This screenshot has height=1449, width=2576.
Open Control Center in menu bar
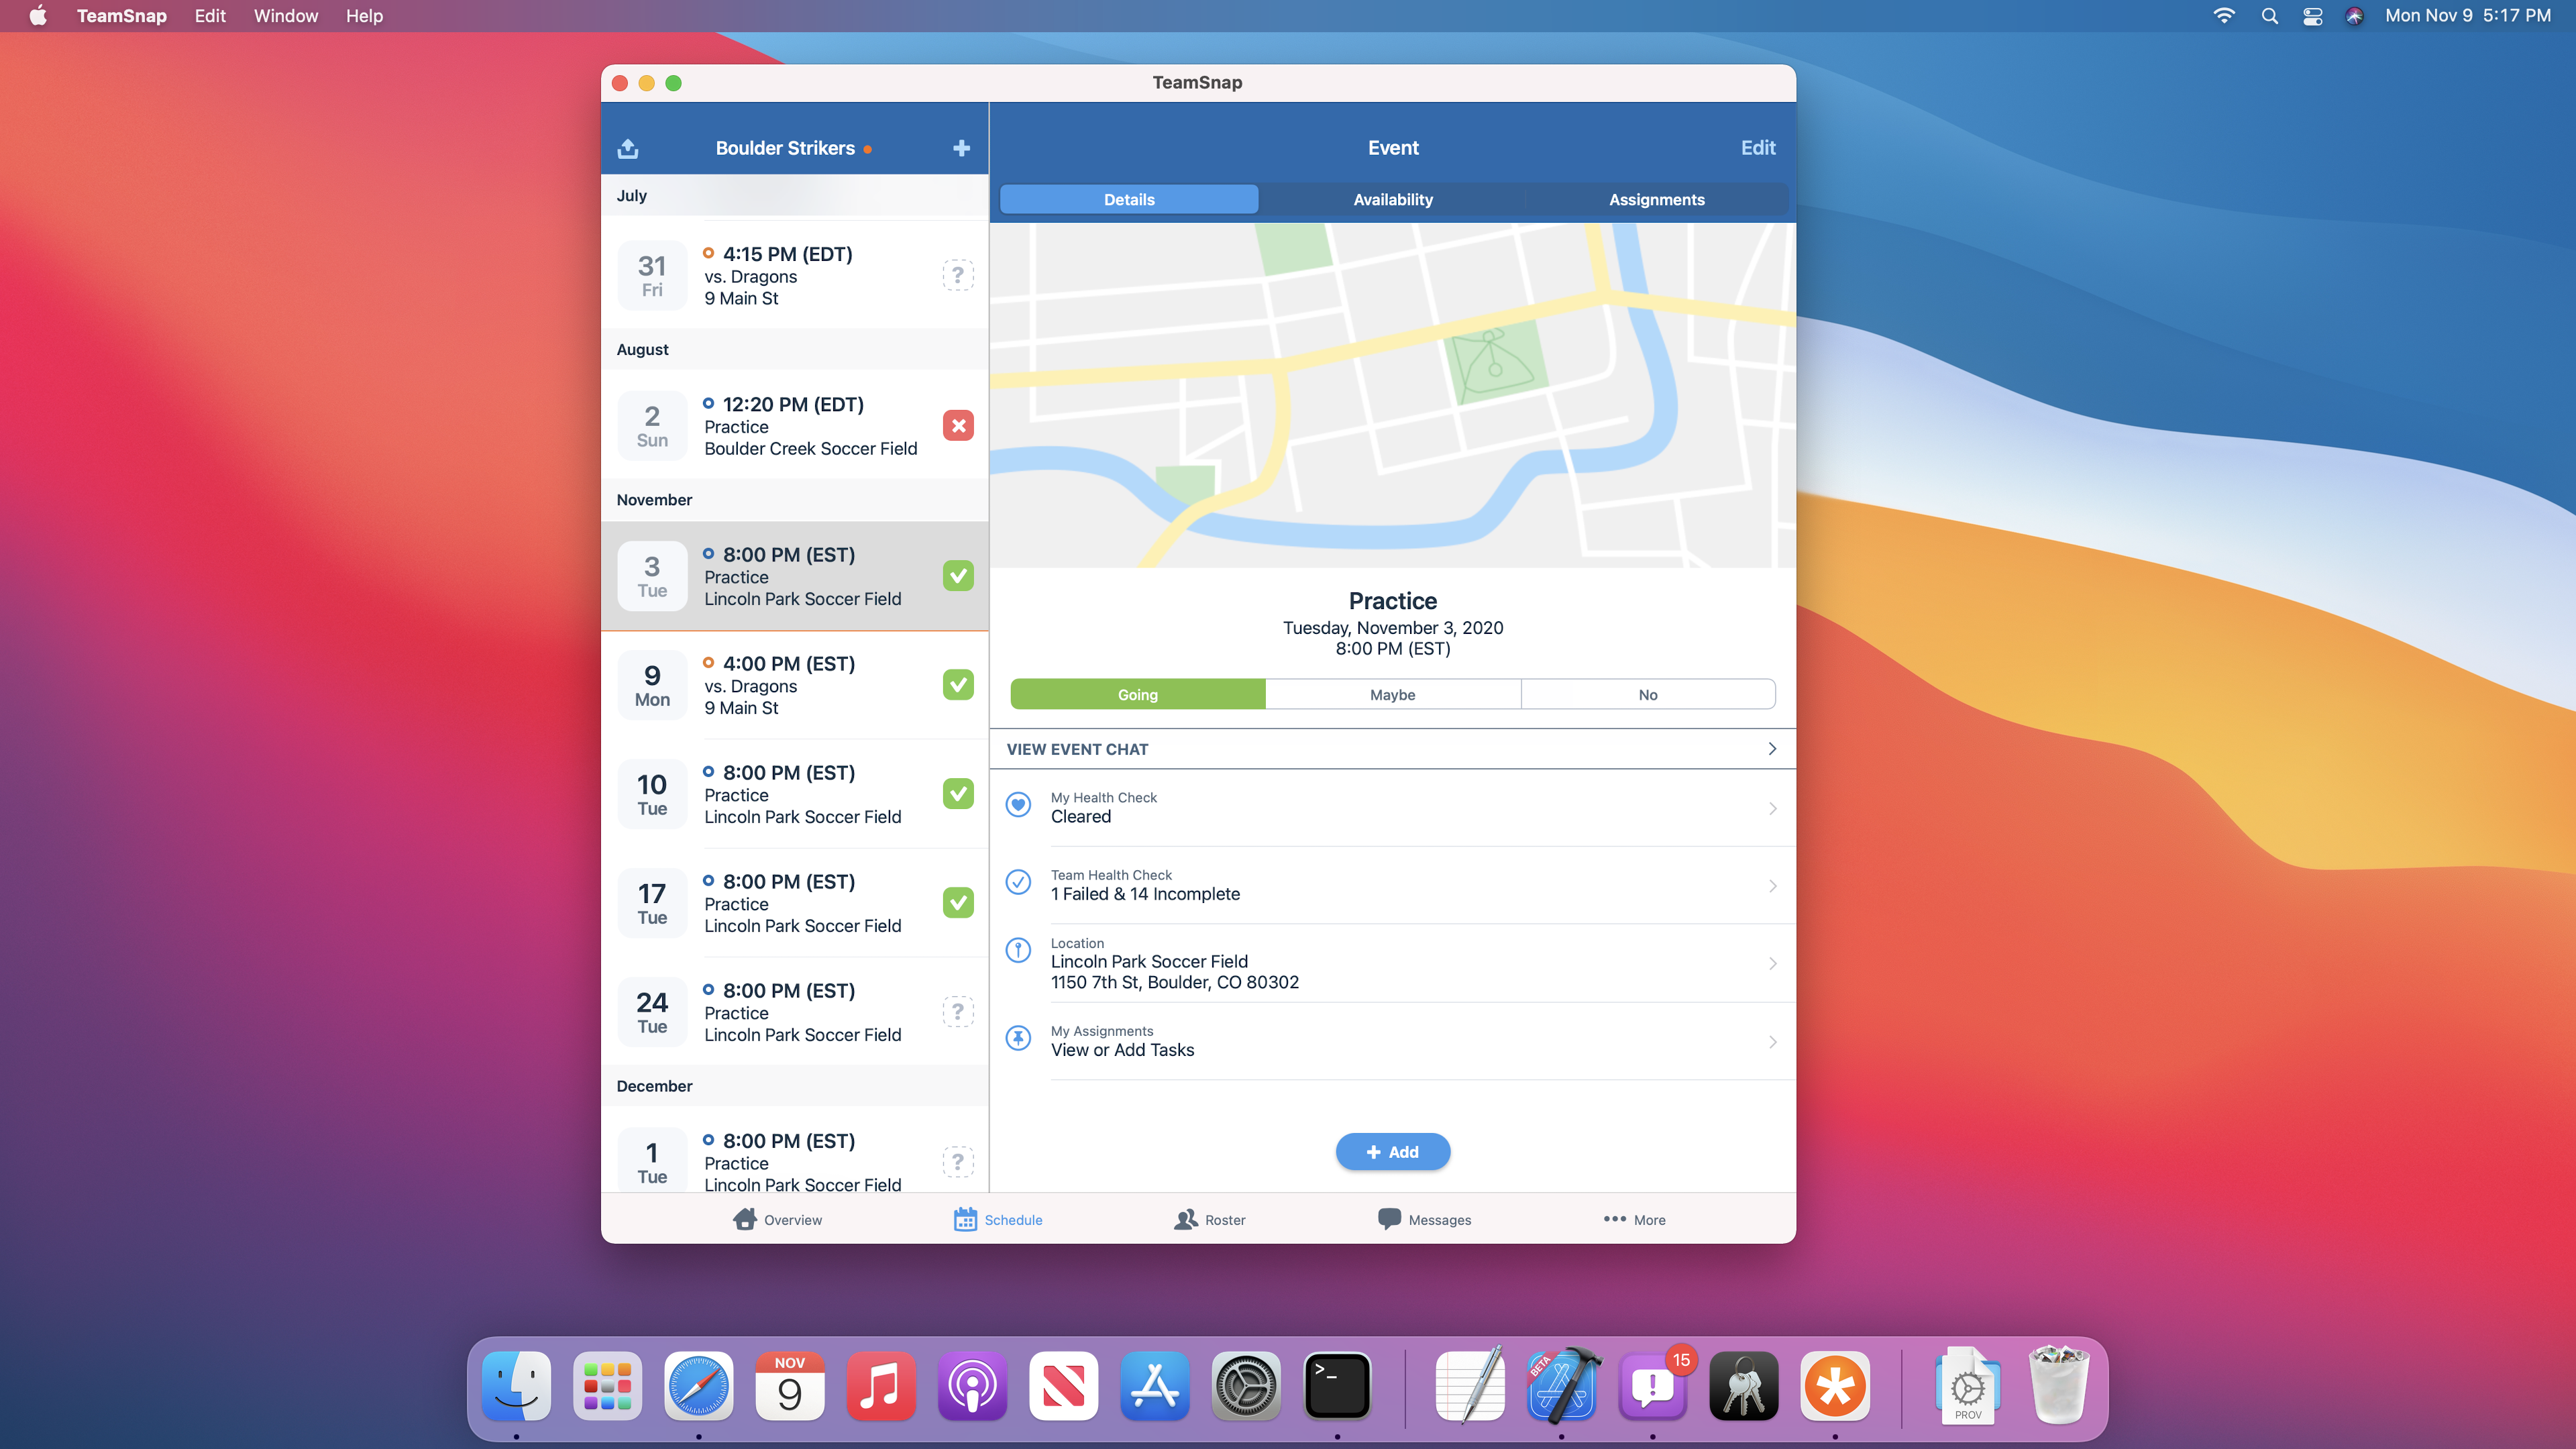pyautogui.click(x=2312, y=16)
